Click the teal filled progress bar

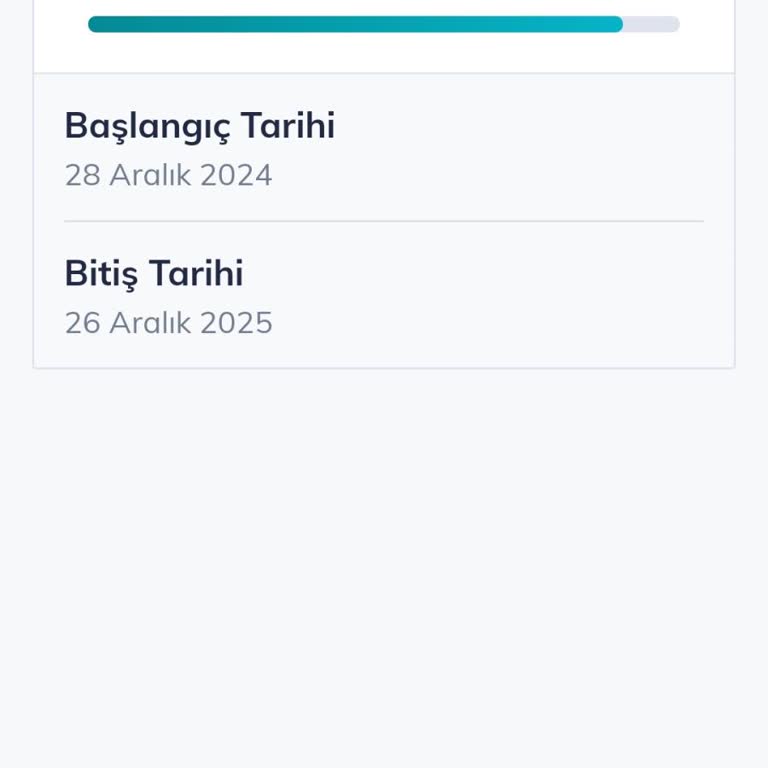355,24
